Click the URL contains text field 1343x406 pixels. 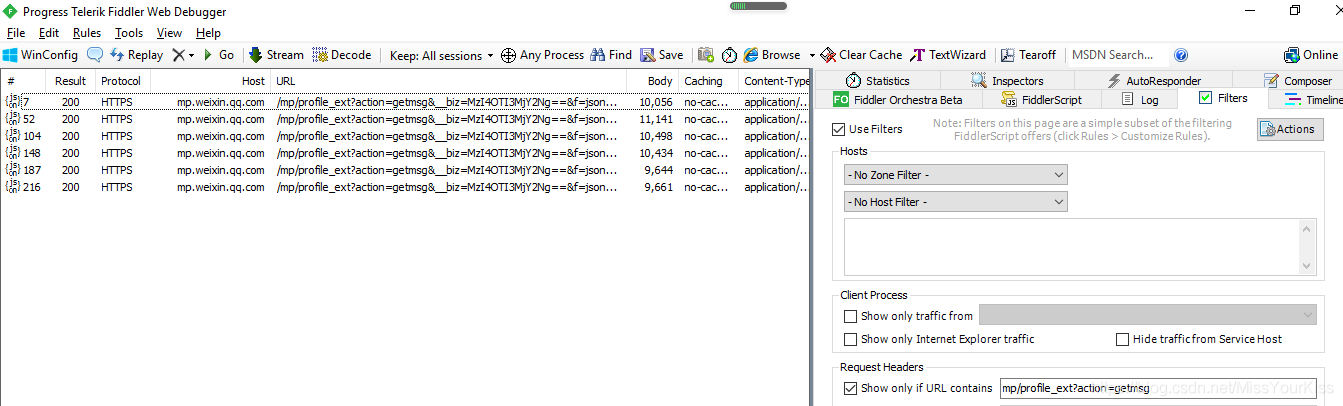[1157, 388]
